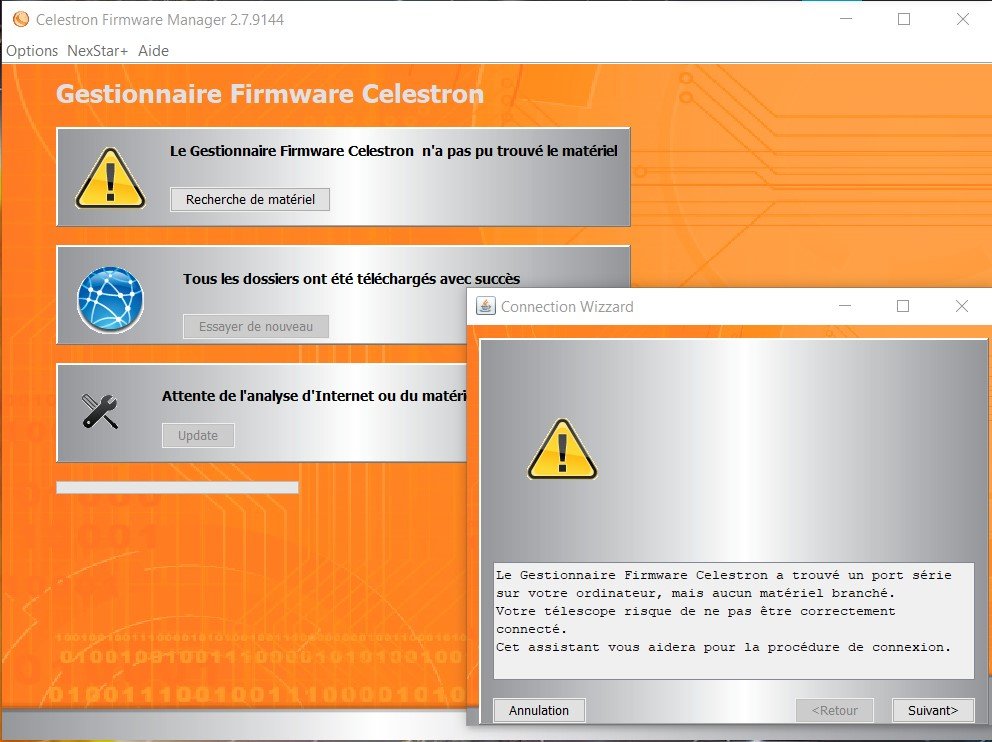Screen dimensions: 992x742
Task: Click the Celestron app icon in title bar
Action: coord(20,19)
